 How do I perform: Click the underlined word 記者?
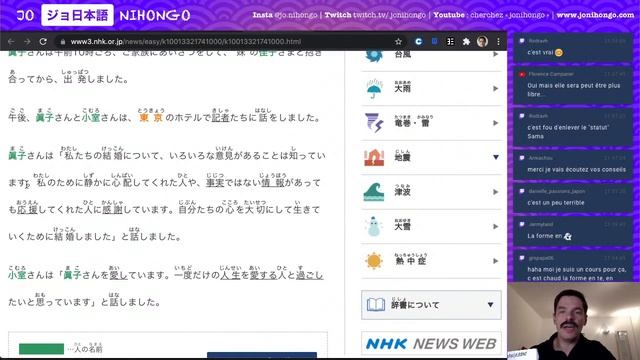tap(220, 118)
